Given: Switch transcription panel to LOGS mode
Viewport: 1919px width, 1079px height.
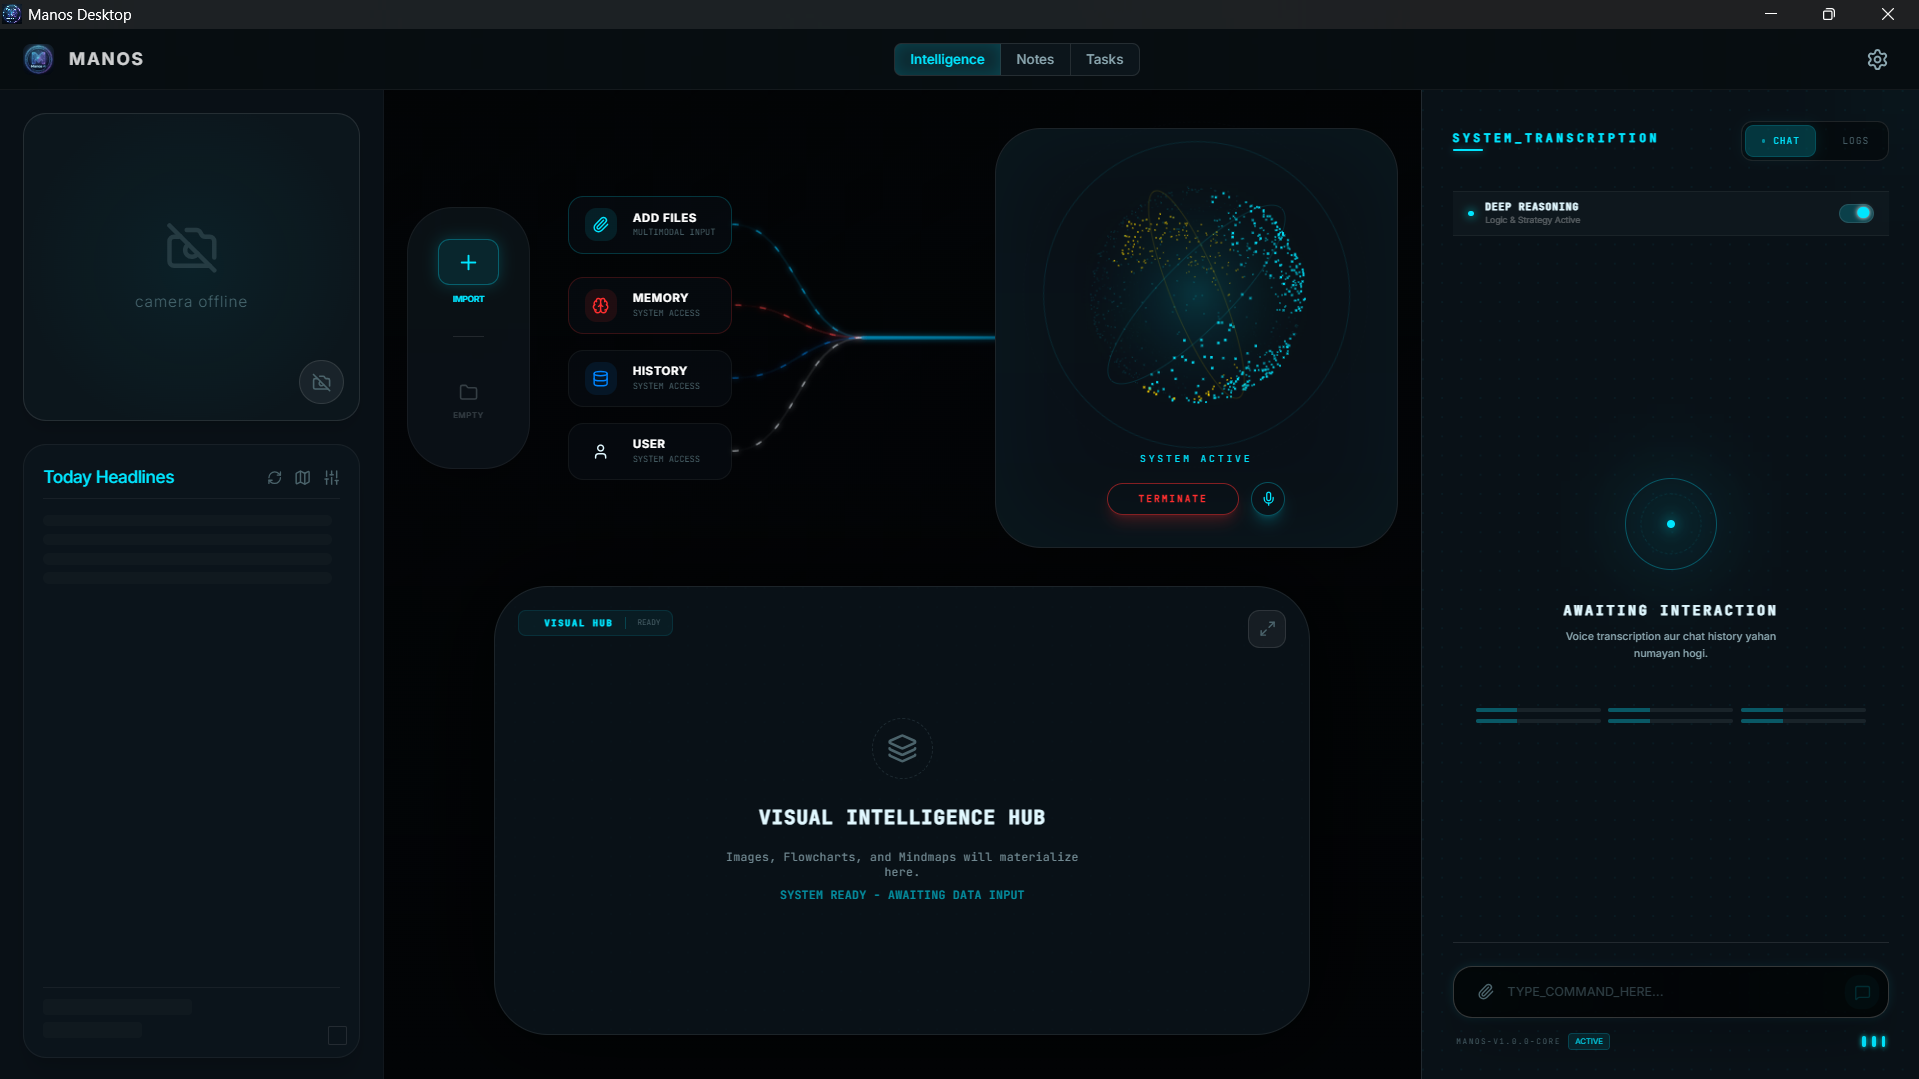Looking at the screenshot, I should click(1854, 140).
